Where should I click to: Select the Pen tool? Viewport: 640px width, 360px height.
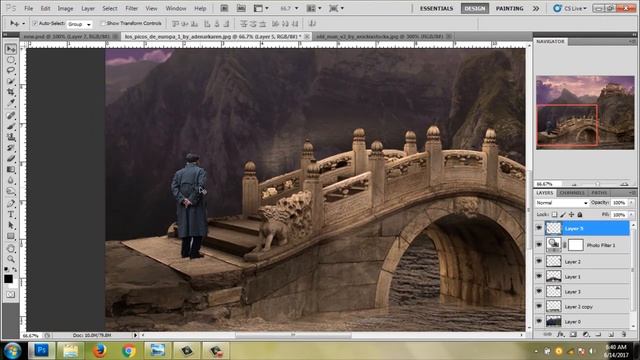pyautogui.click(x=11, y=203)
